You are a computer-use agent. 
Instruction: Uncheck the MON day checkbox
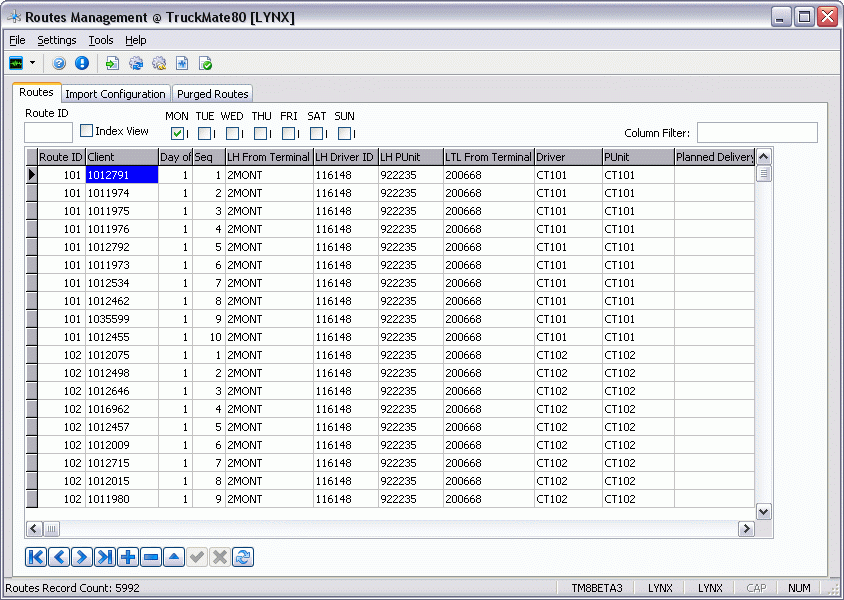[177, 133]
